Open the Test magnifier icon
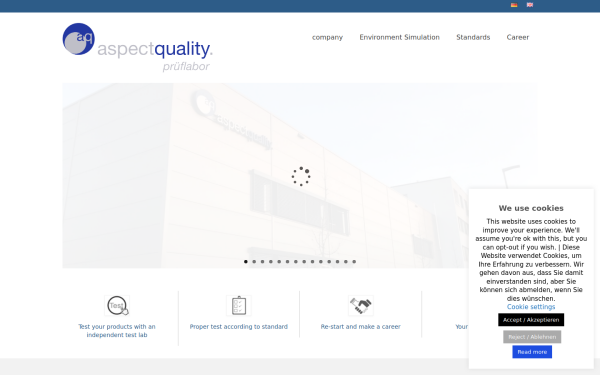This screenshot has height=375, width=600. [x=117, y=306]
